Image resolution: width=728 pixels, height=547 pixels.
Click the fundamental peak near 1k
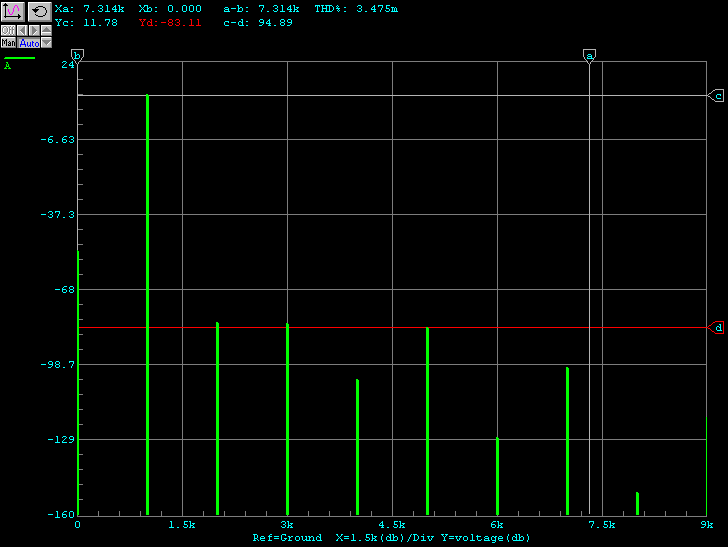147,300
